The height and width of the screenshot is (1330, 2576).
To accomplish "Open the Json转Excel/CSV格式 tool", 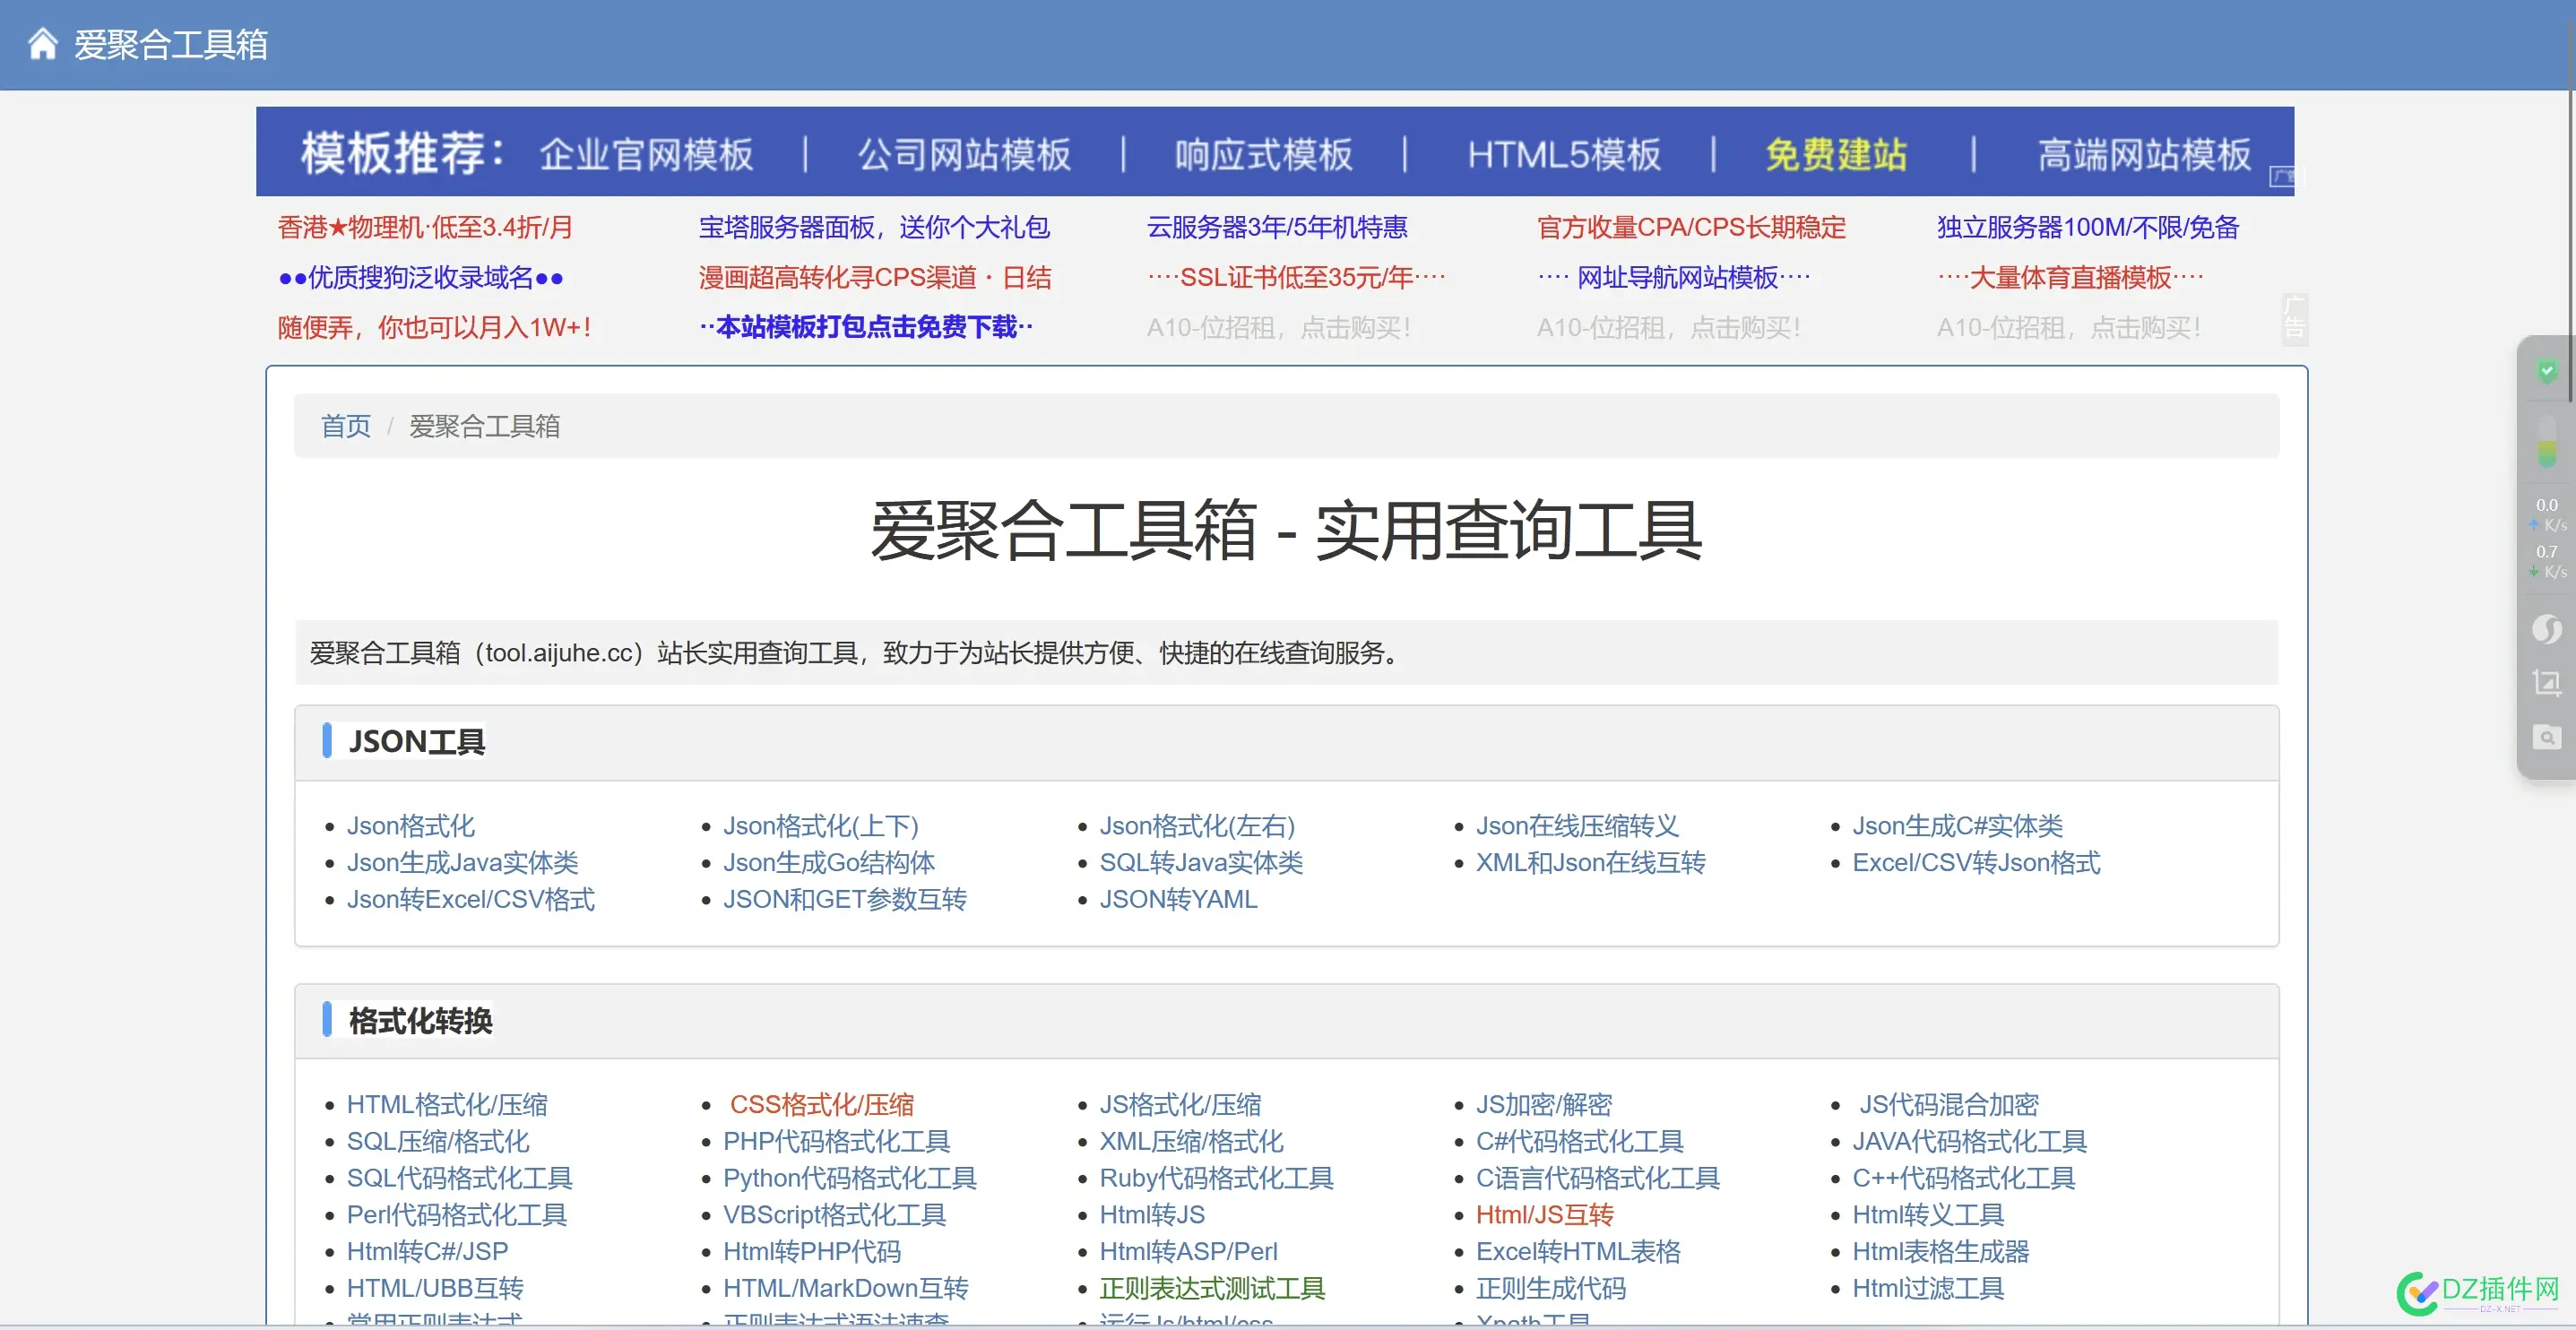I will tap(470, 900).
